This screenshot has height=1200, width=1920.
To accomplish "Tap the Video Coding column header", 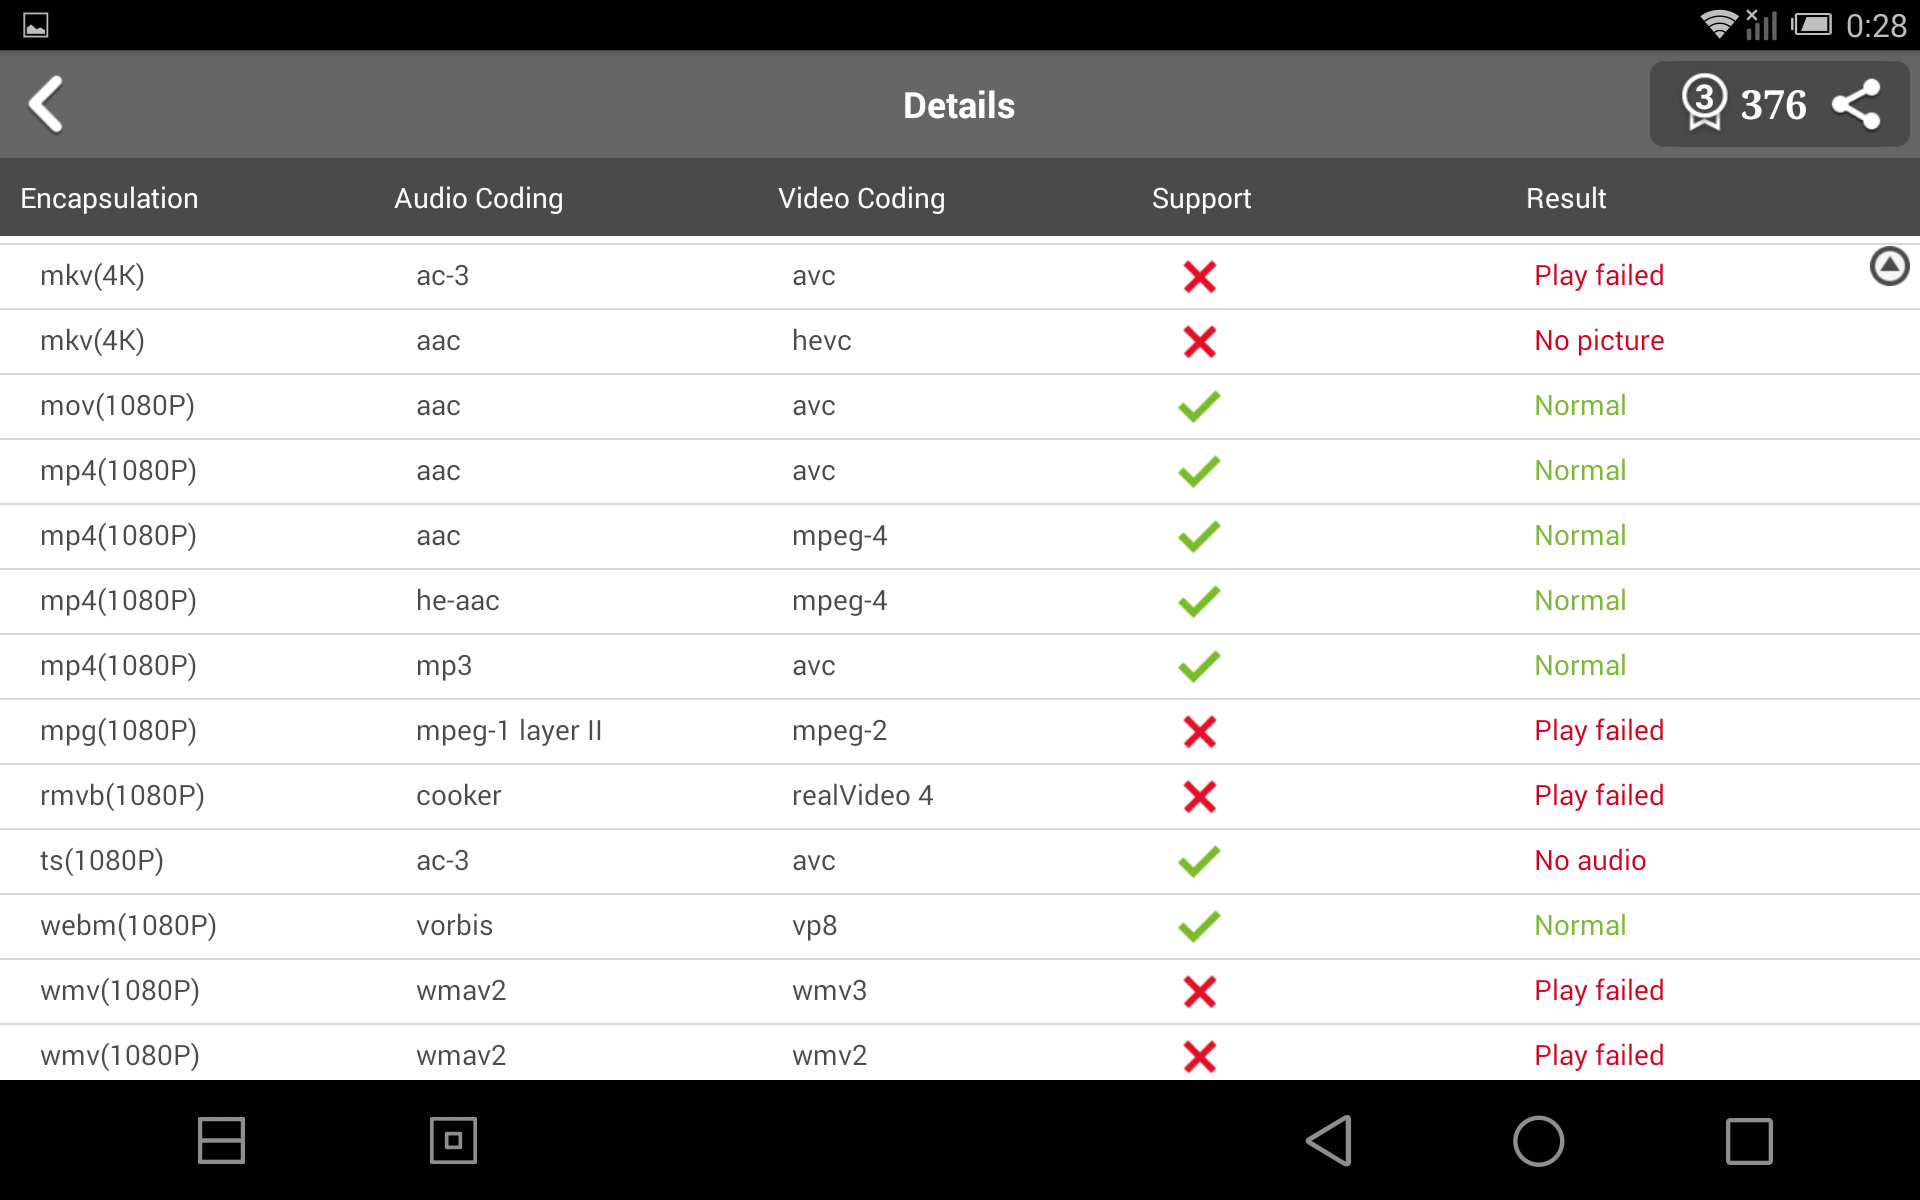I will (861, 198).
